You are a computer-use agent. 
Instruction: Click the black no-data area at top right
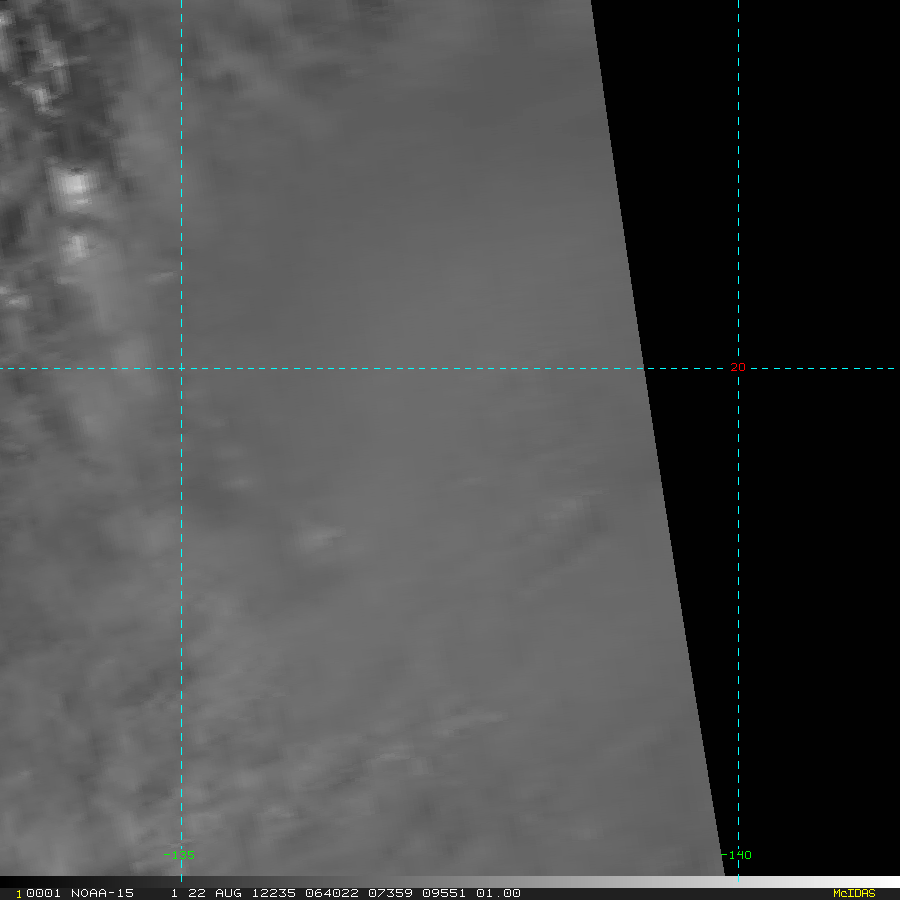point(800,150)
